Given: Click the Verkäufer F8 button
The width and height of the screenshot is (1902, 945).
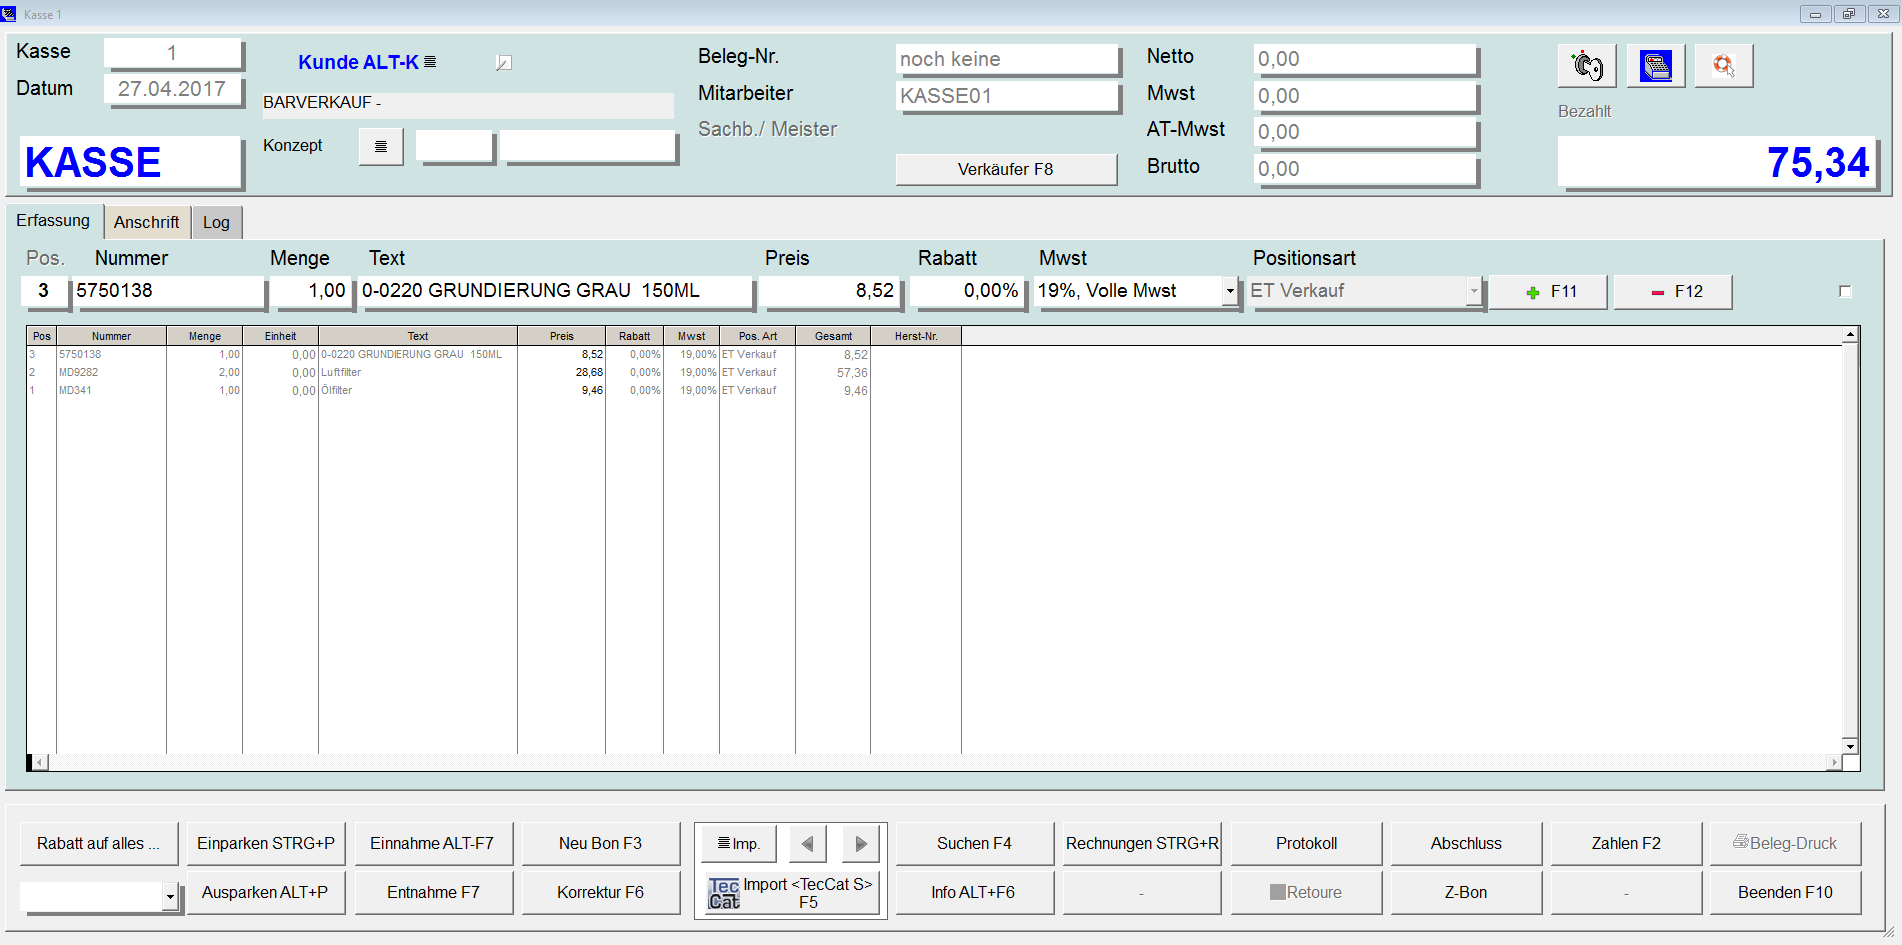Looking at the screenshot, I should [x=1006, y=169].
